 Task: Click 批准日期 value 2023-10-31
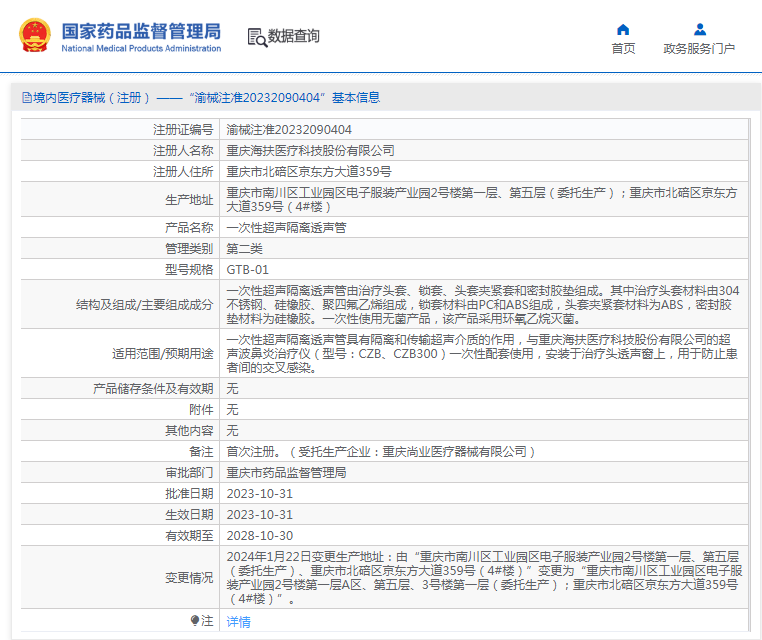260,494
